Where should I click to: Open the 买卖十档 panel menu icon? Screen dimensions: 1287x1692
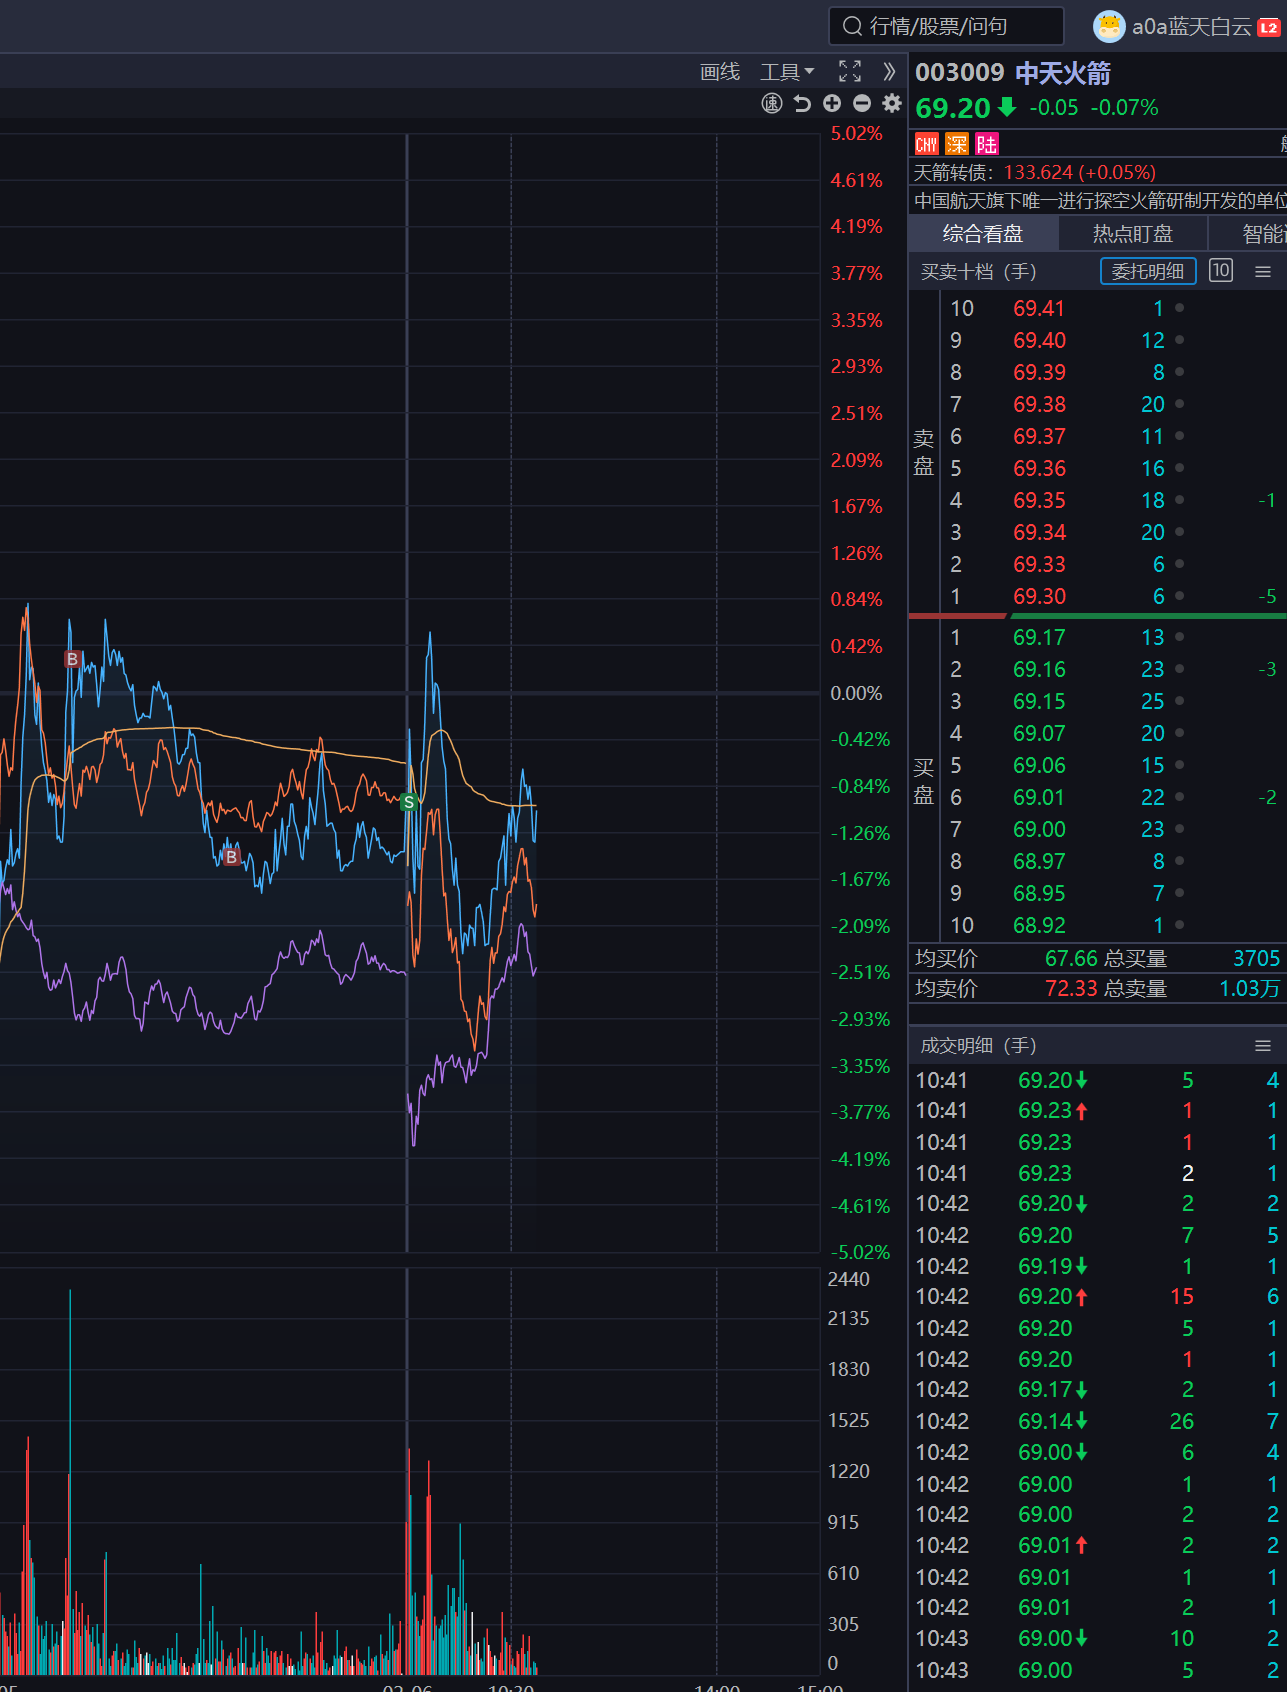pos(1262,272)
